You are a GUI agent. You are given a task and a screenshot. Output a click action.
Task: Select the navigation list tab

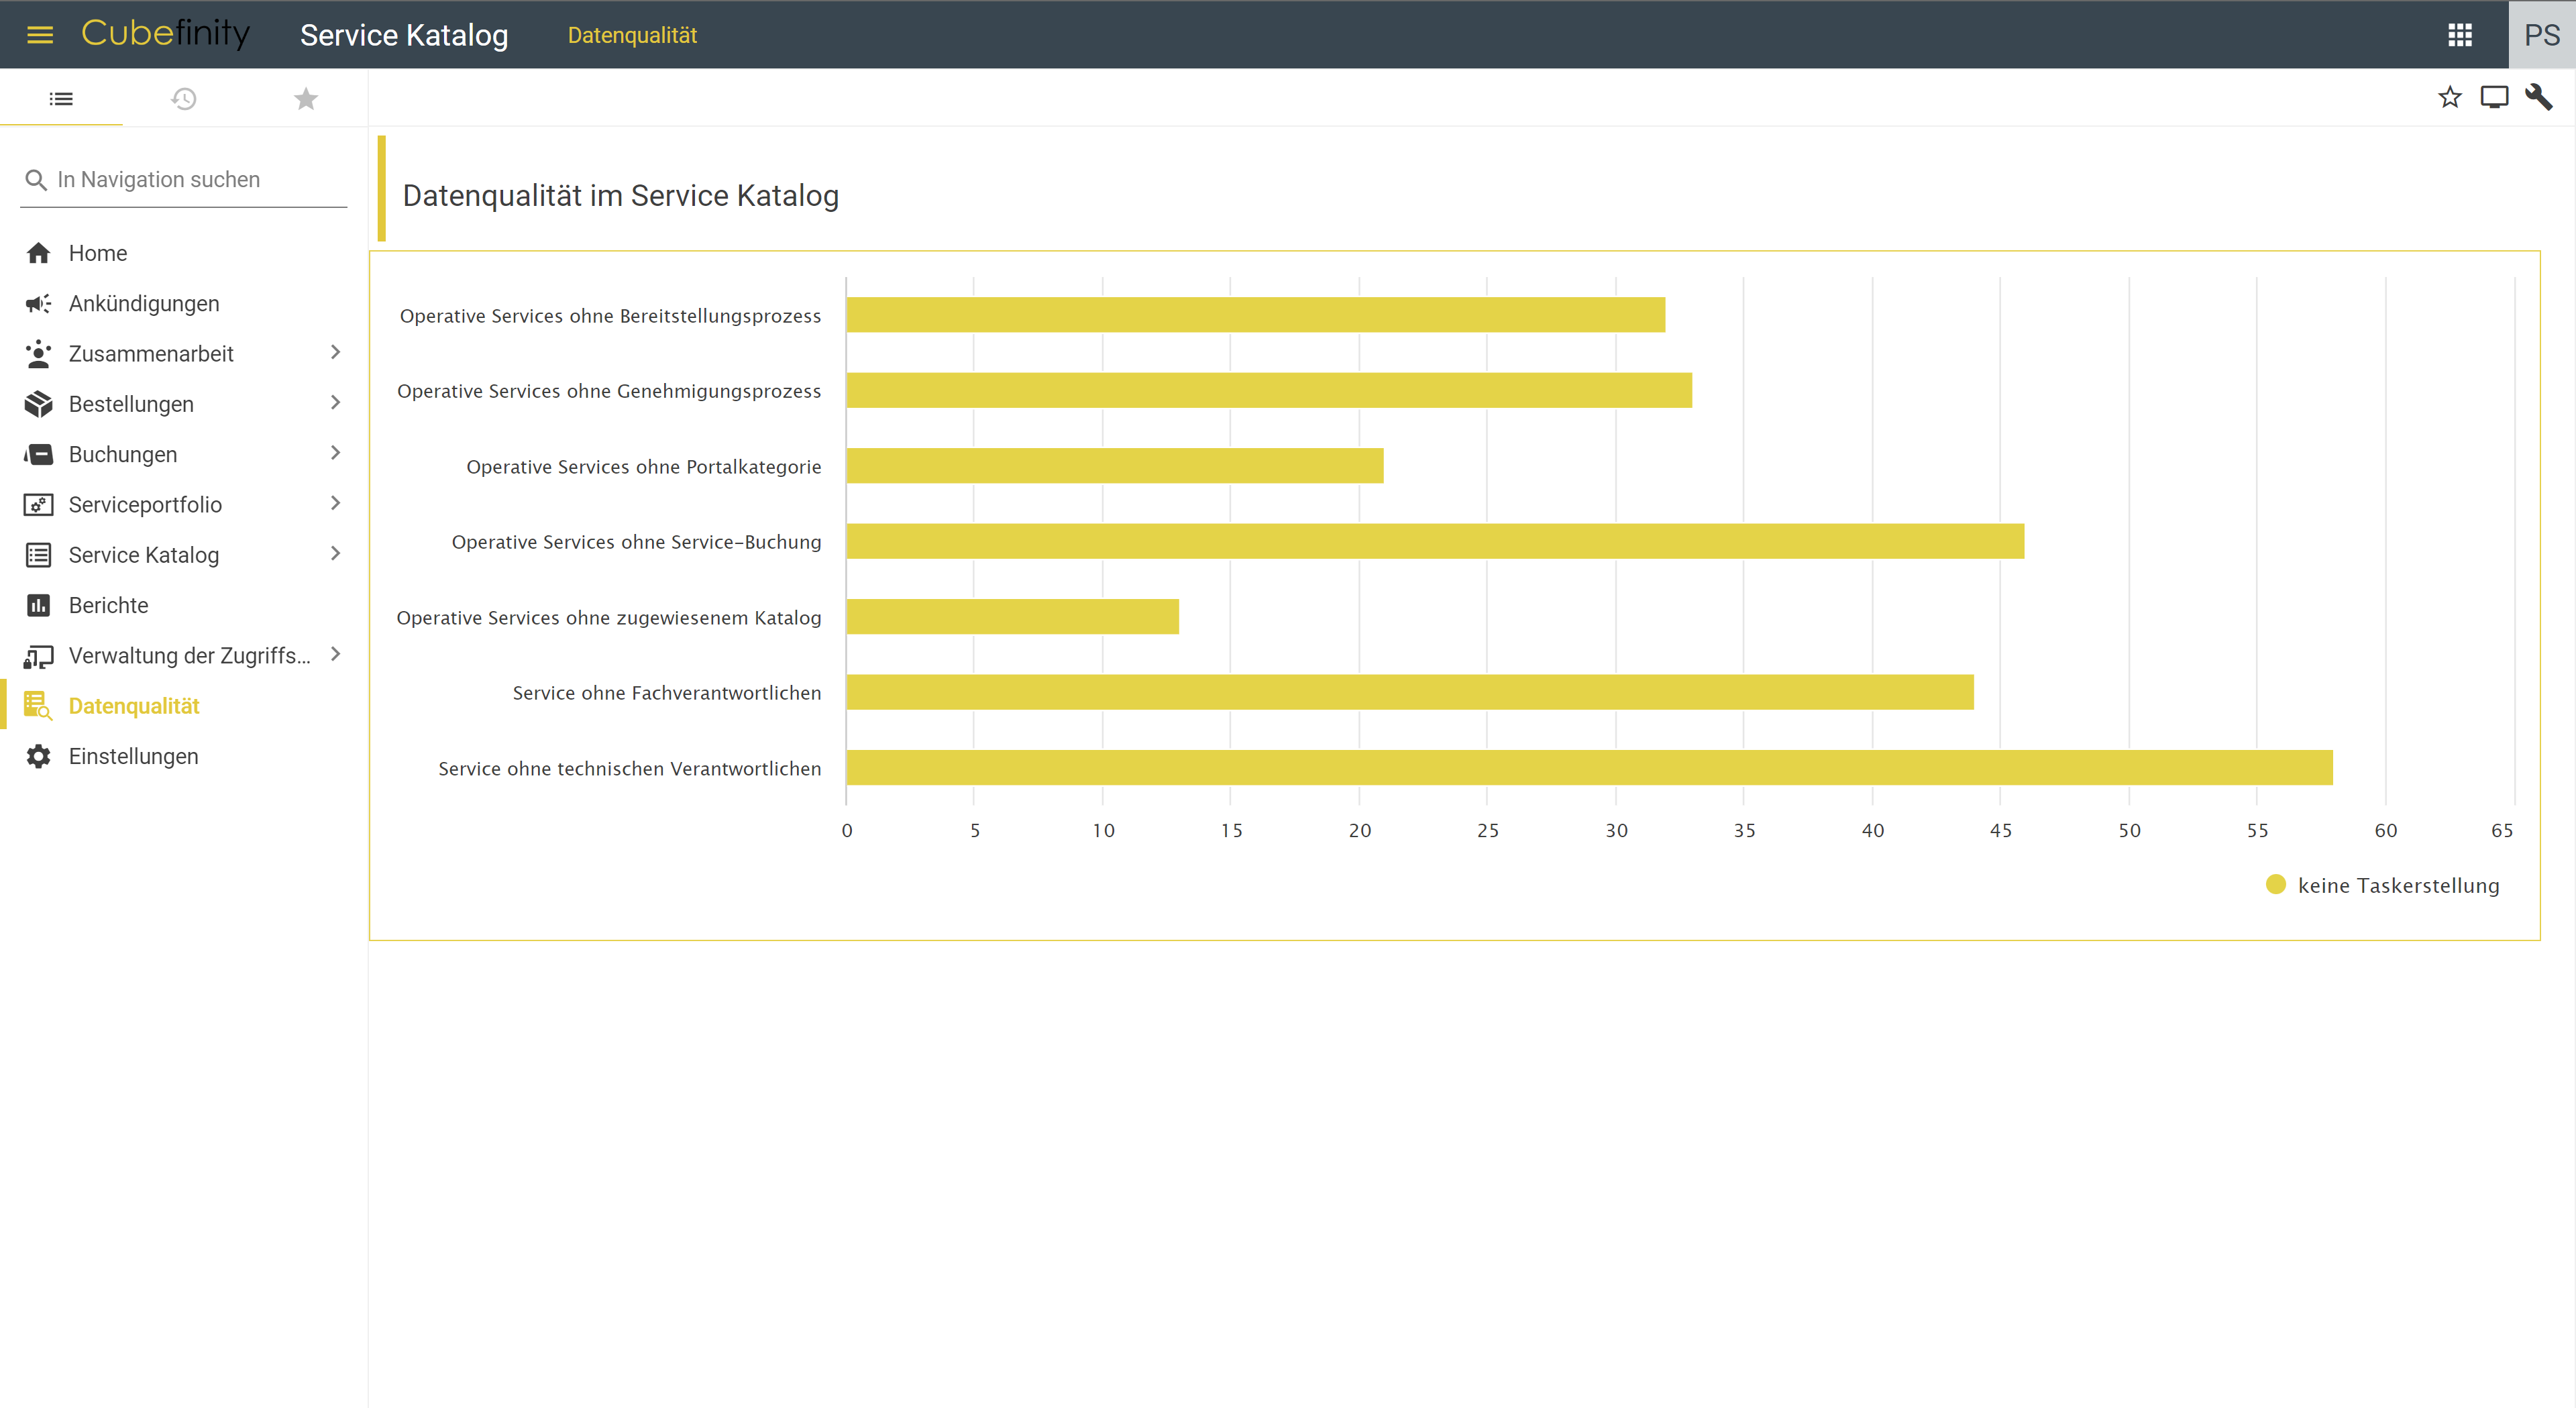[61, 98]
